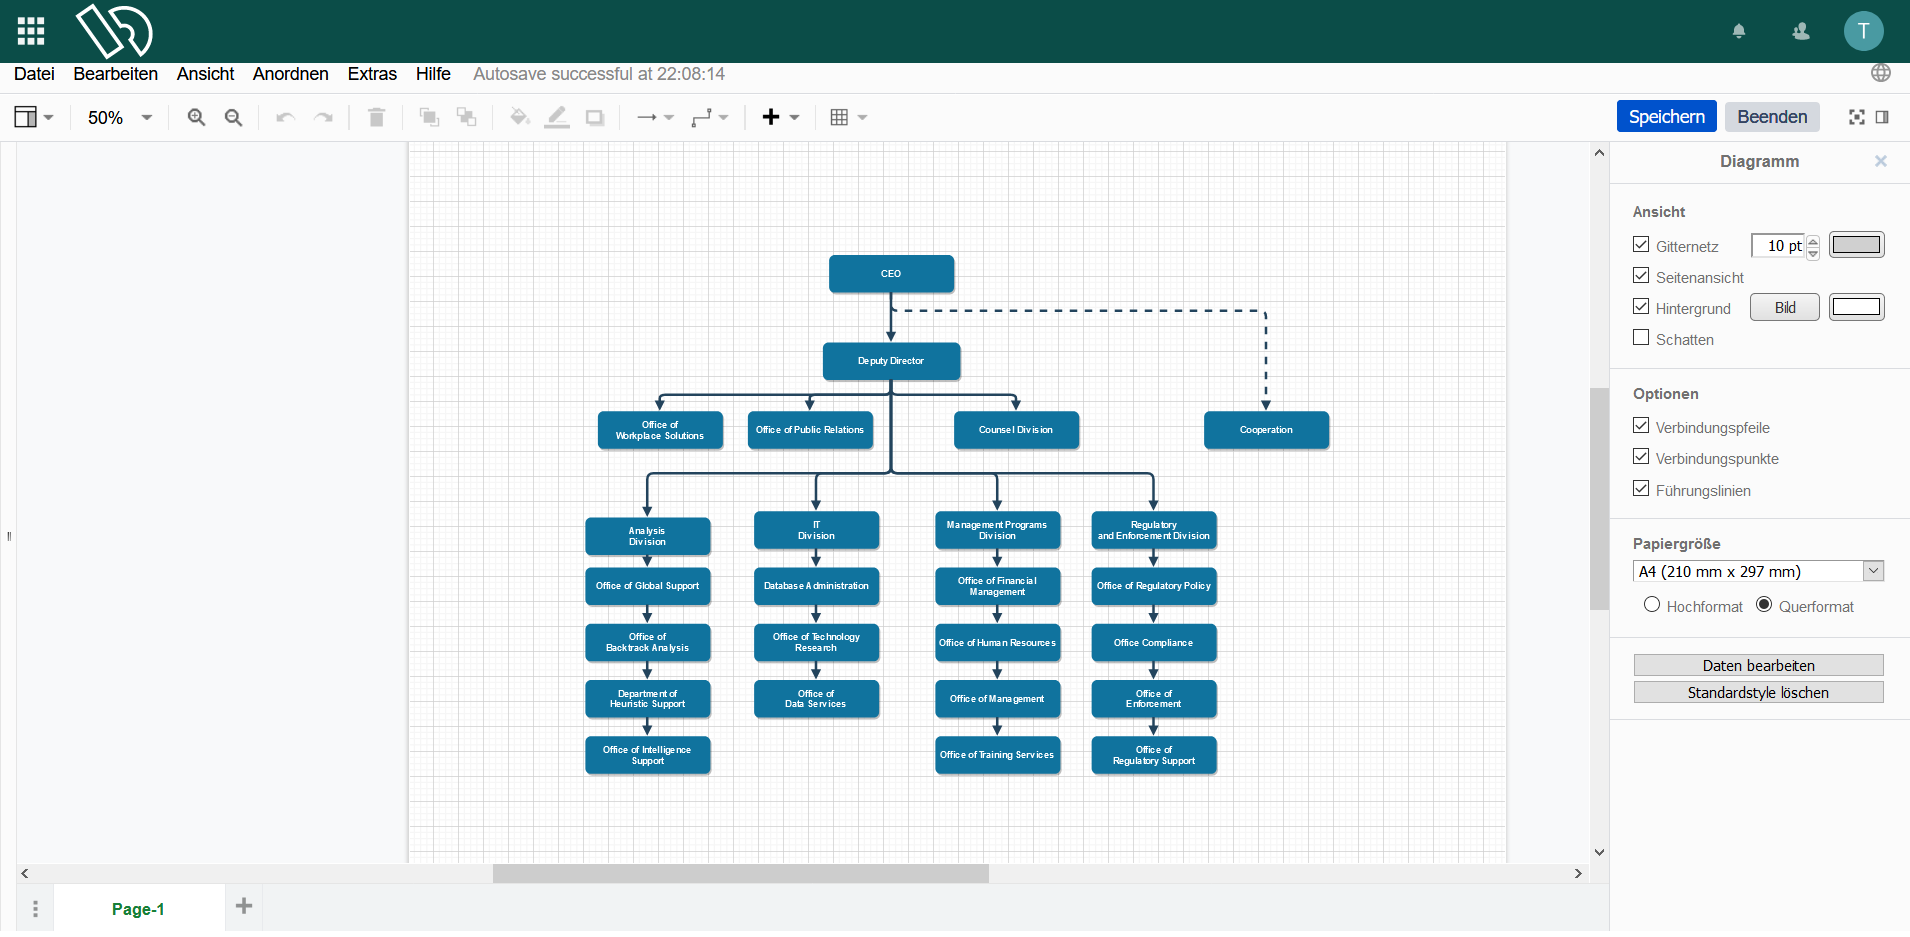This screenshot has width=1910, height=937.
Task: Select the Cooperation box in diagram
Action: [x=1266, y=429]
